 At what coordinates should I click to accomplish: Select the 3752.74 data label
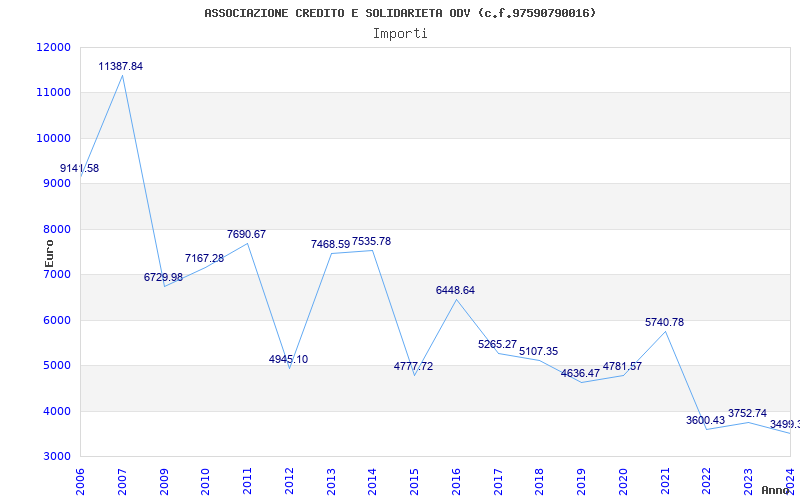[x=747, y=413]
